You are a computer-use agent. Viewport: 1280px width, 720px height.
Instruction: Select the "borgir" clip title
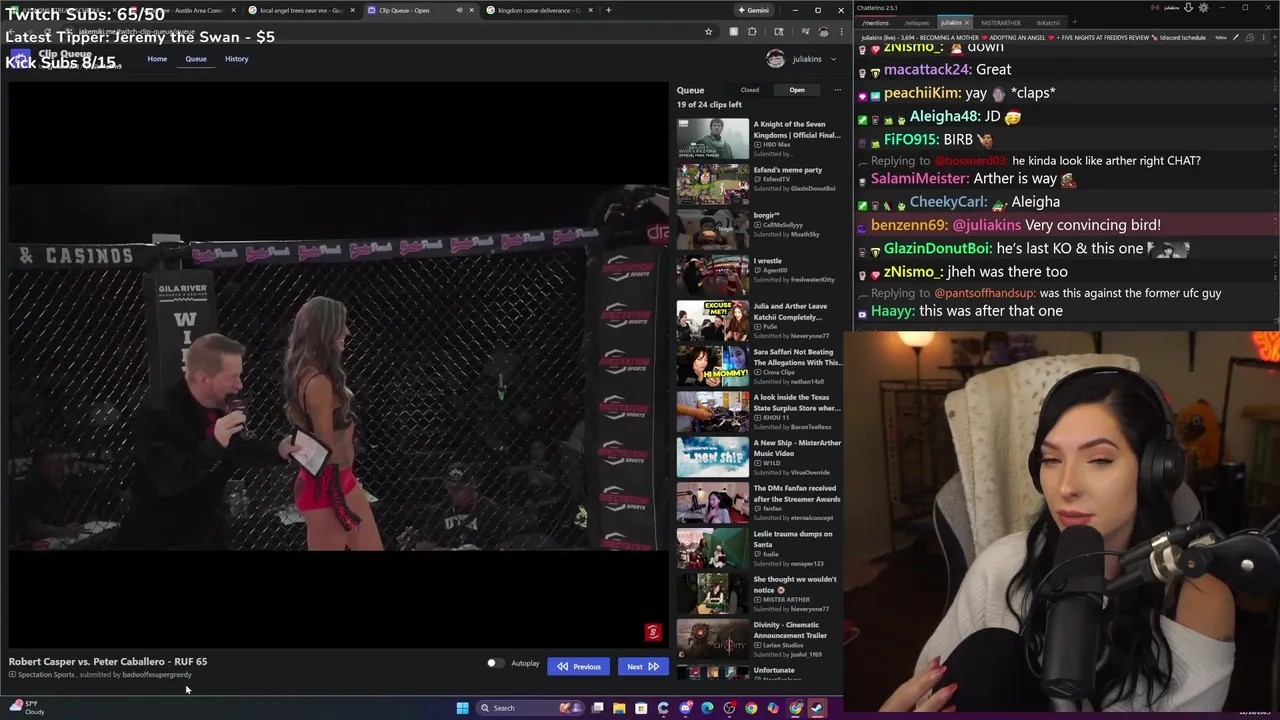tap(766, 215)
